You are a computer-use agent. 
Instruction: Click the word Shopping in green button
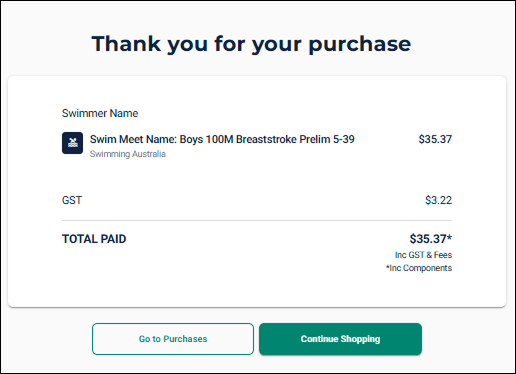tap(360, 339)
